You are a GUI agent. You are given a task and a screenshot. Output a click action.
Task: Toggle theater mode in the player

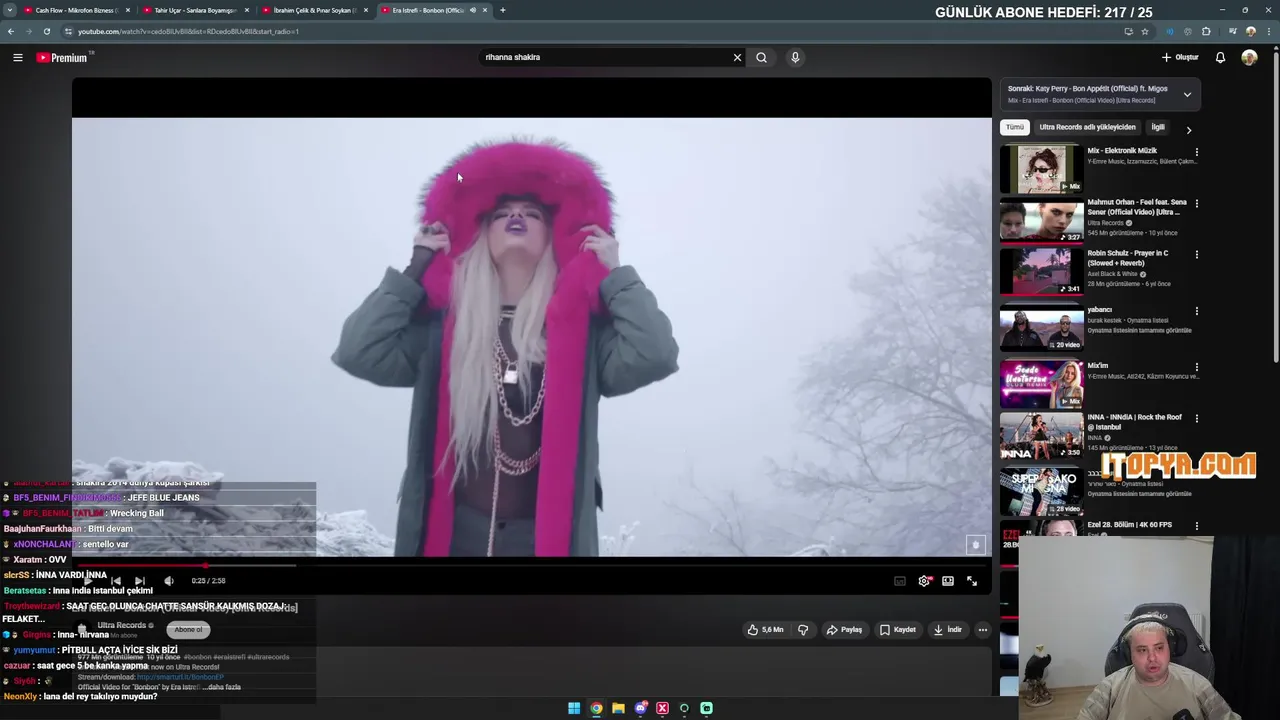(x=948, y=581)
